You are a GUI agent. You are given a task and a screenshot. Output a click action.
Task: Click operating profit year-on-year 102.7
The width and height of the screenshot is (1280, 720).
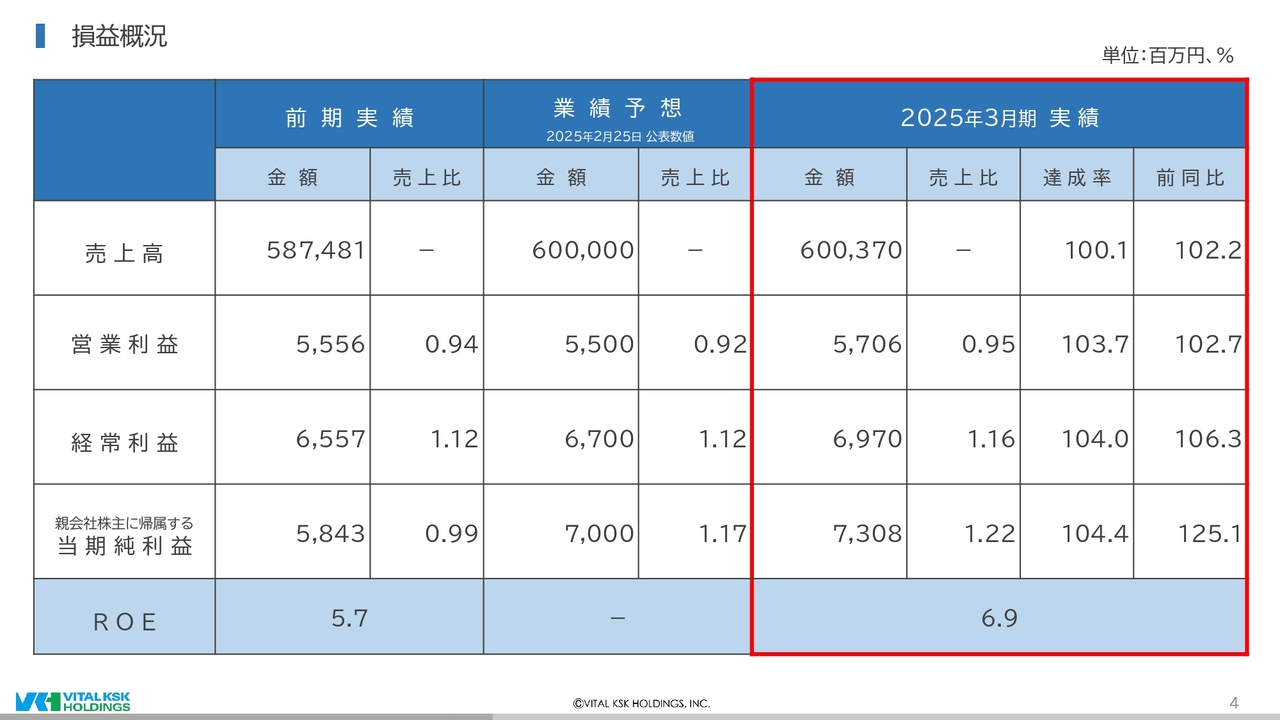click(1209, 345)
